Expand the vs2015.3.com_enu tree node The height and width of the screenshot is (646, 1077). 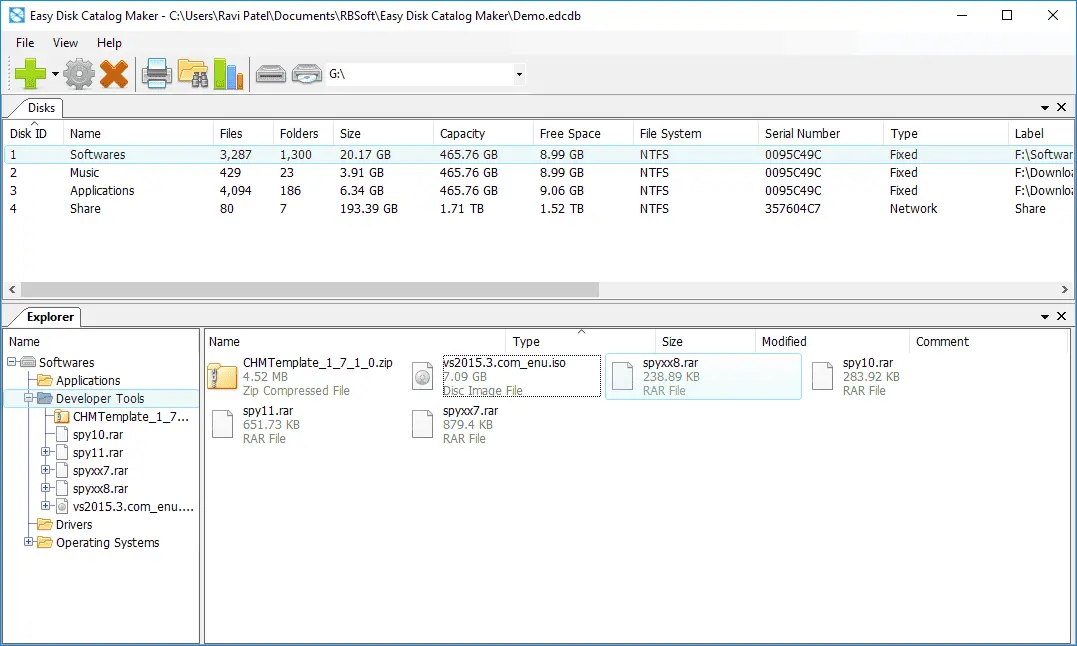coord(45,505)
